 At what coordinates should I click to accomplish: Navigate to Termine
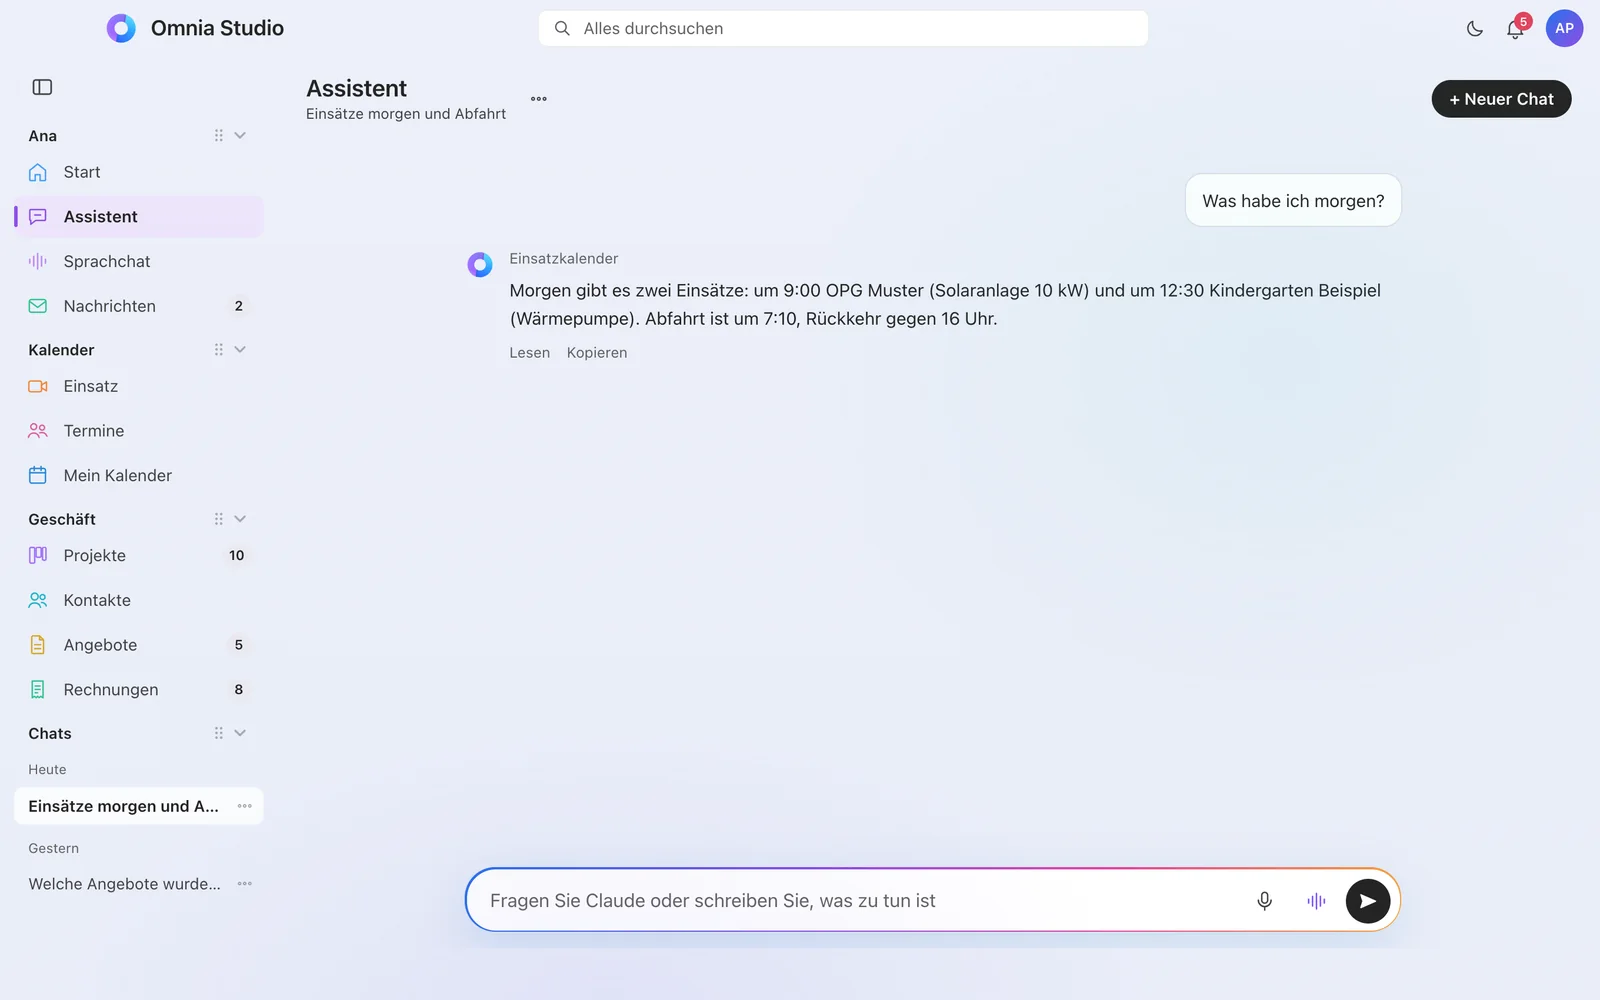[x=139, y=431]
